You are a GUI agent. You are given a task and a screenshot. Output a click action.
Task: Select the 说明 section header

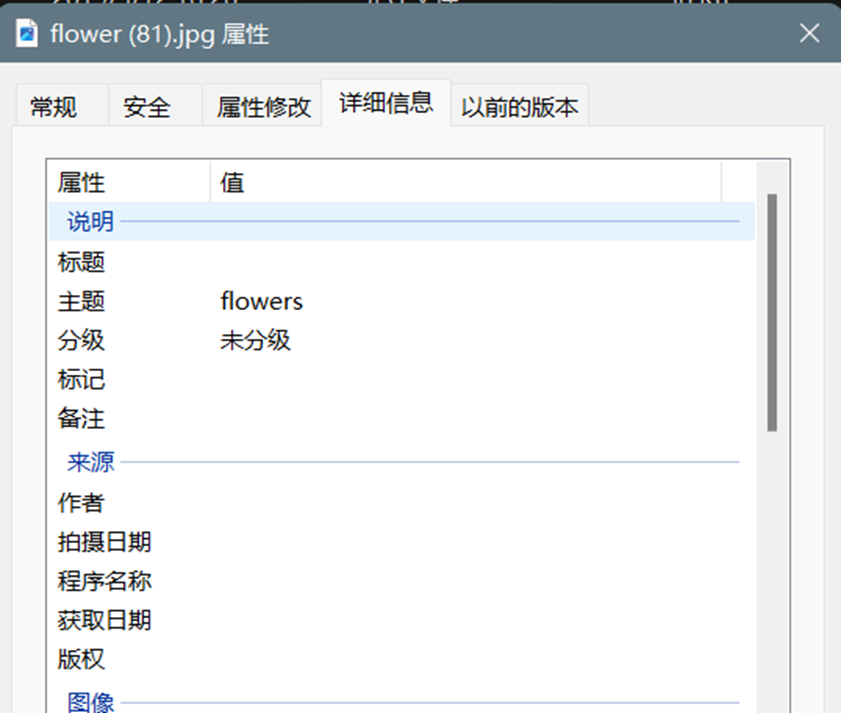(90, 222)
